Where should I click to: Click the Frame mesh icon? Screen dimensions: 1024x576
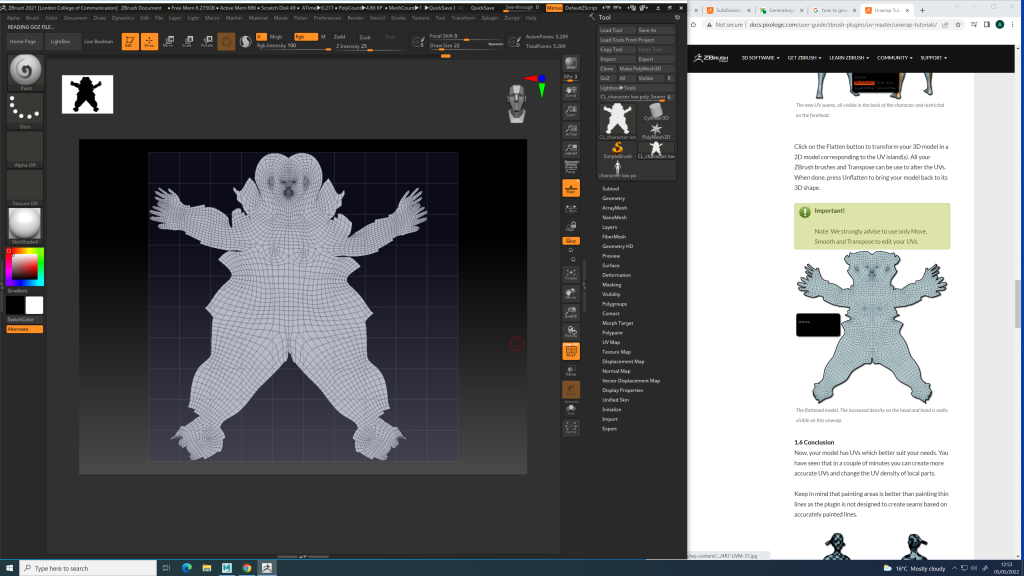(x=571, y=275)
